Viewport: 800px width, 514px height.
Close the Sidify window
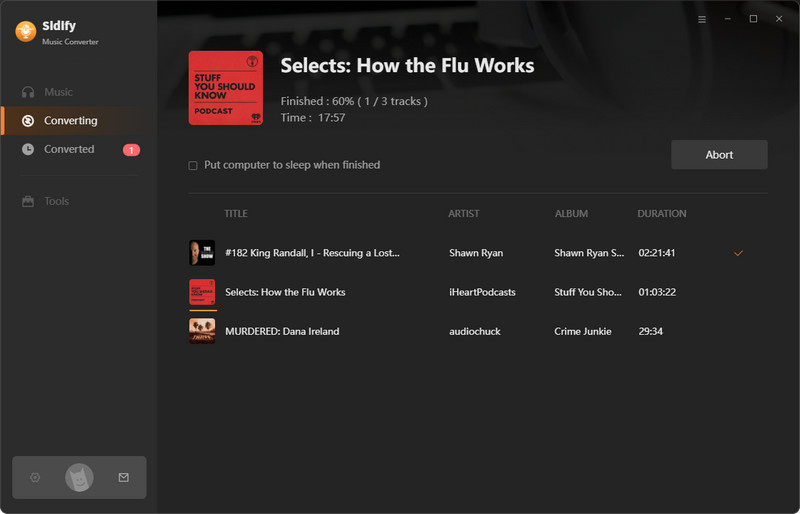779,19
